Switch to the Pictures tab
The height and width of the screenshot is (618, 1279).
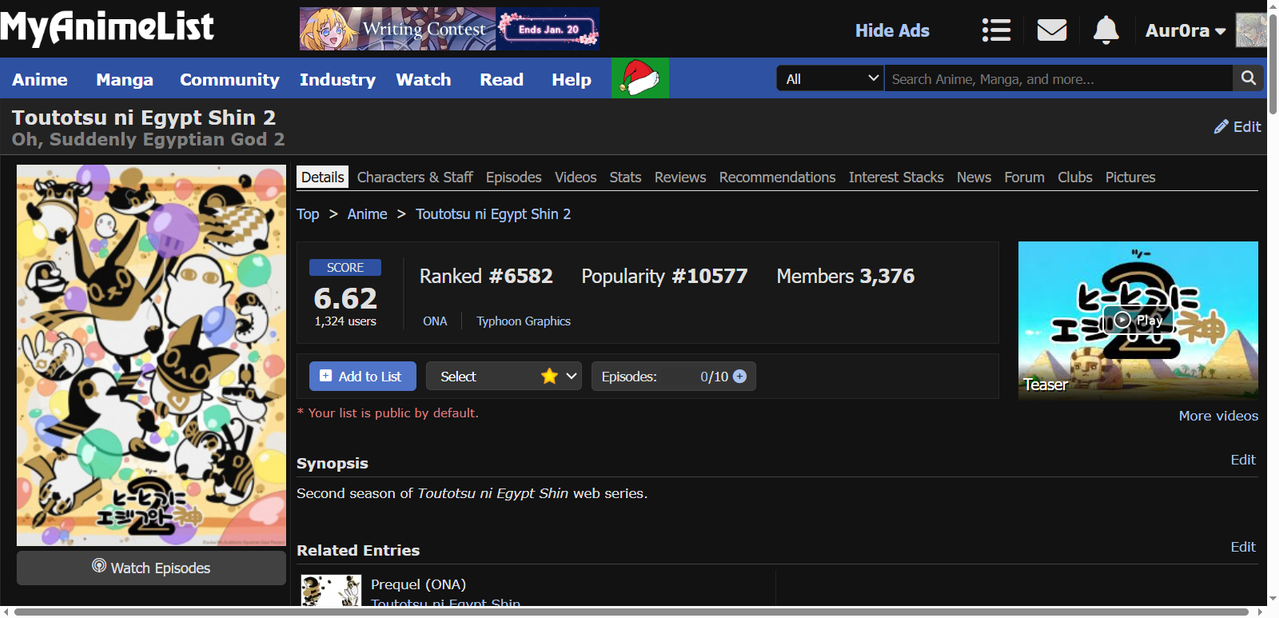click(x=1130, y=177)
